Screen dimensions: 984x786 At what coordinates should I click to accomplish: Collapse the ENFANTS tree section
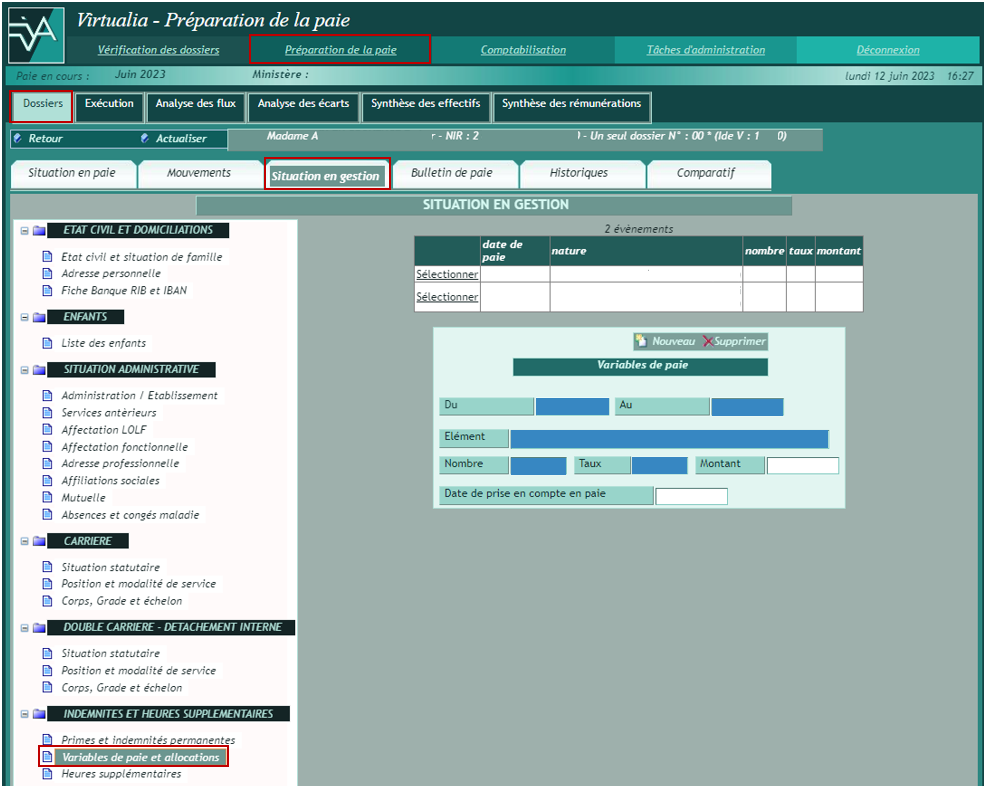click(x=23, y=318)
